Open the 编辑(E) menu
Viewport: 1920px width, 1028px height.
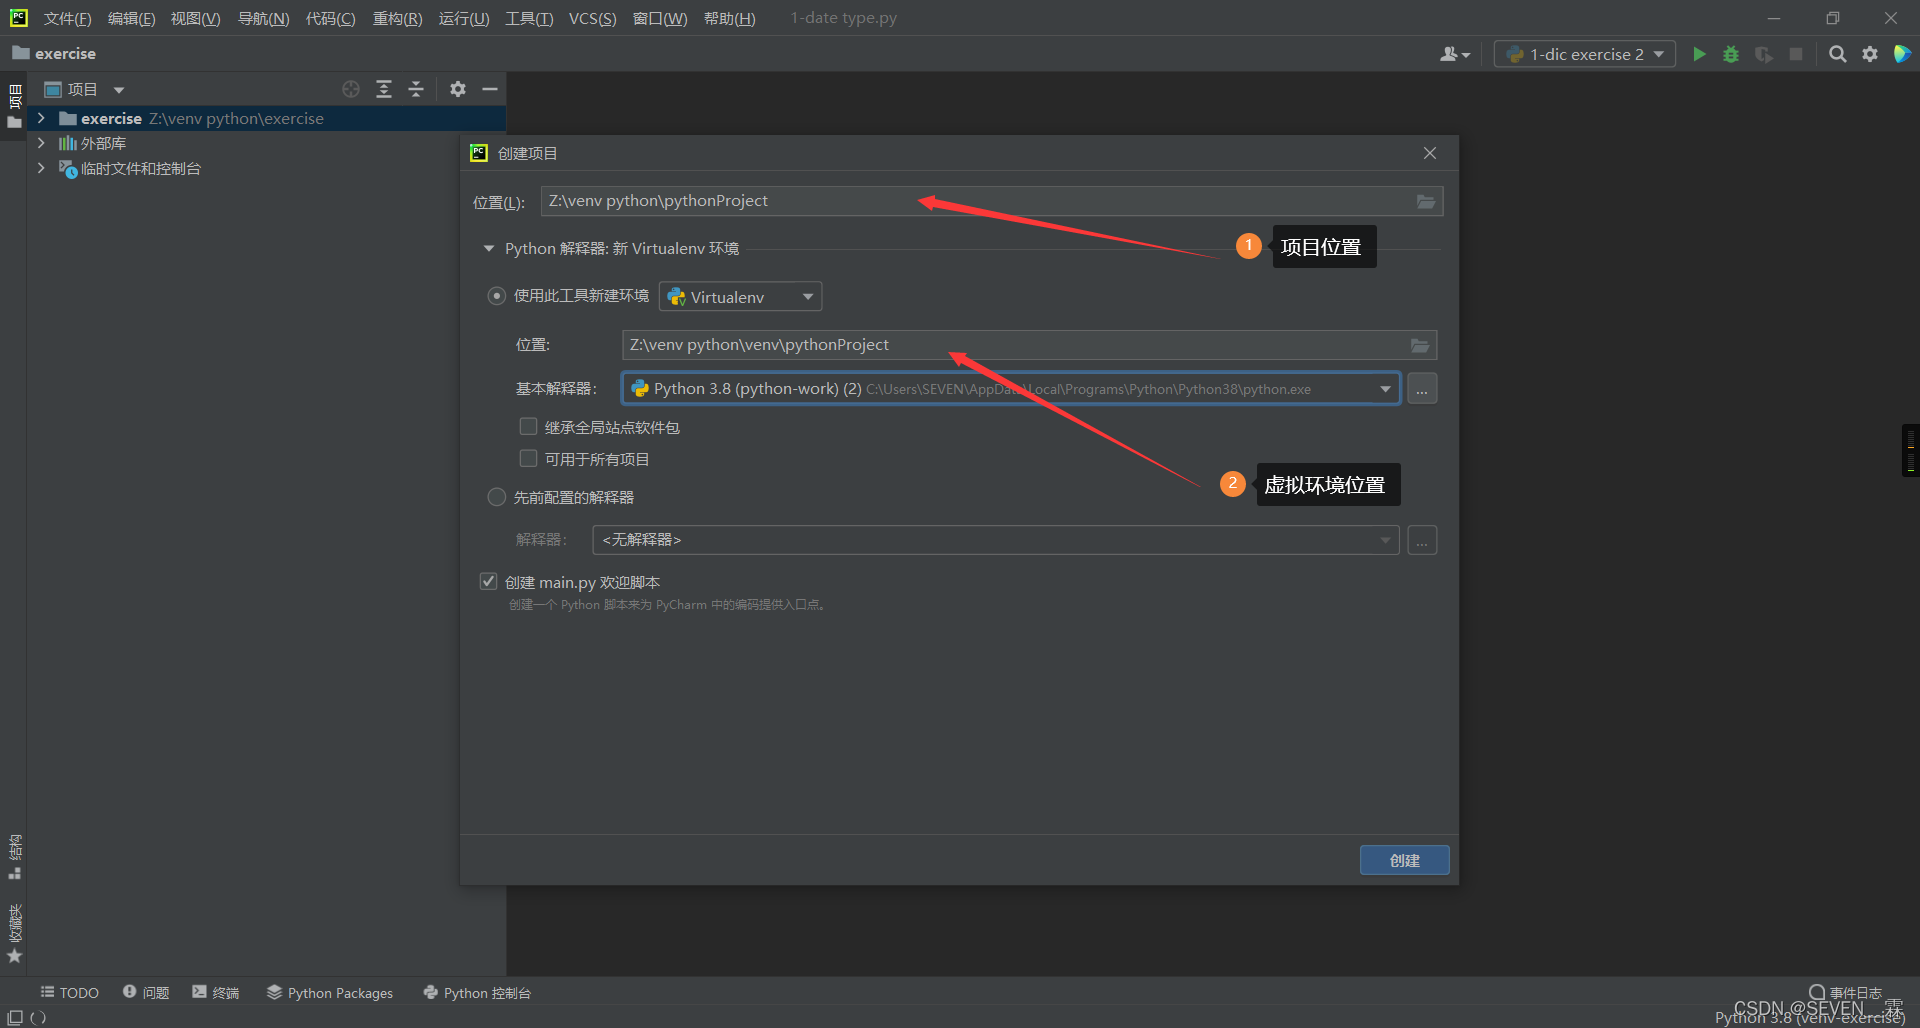click(x=131, y=18)
